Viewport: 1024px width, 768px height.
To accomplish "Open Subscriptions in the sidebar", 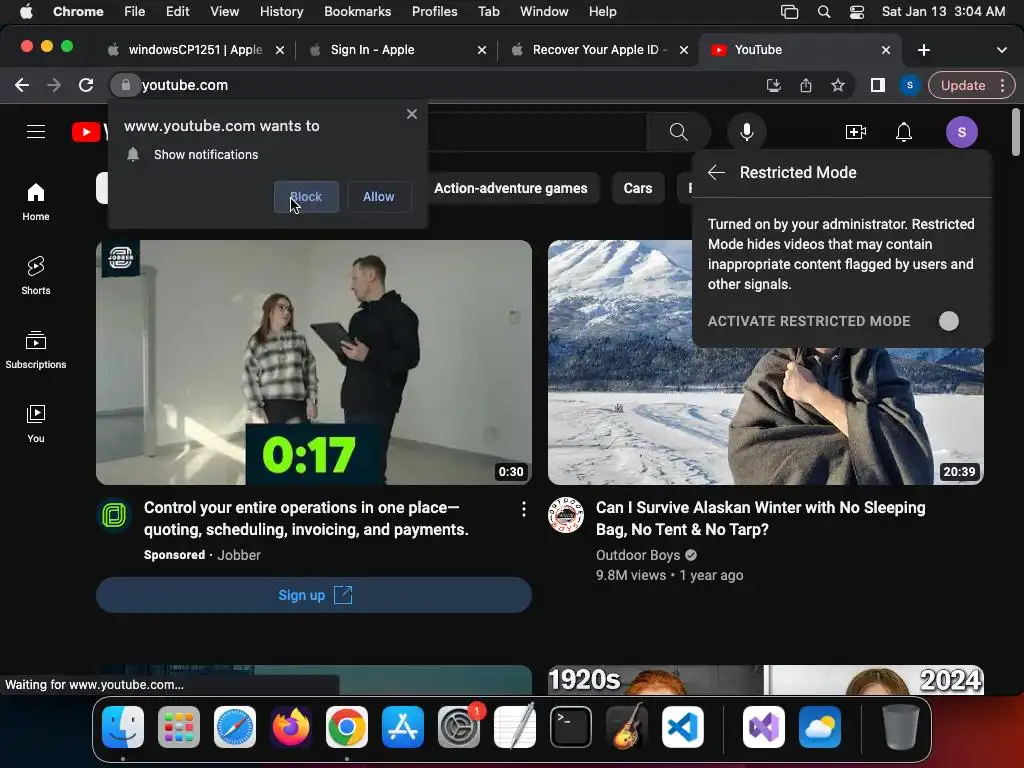I will pos(36,350).
